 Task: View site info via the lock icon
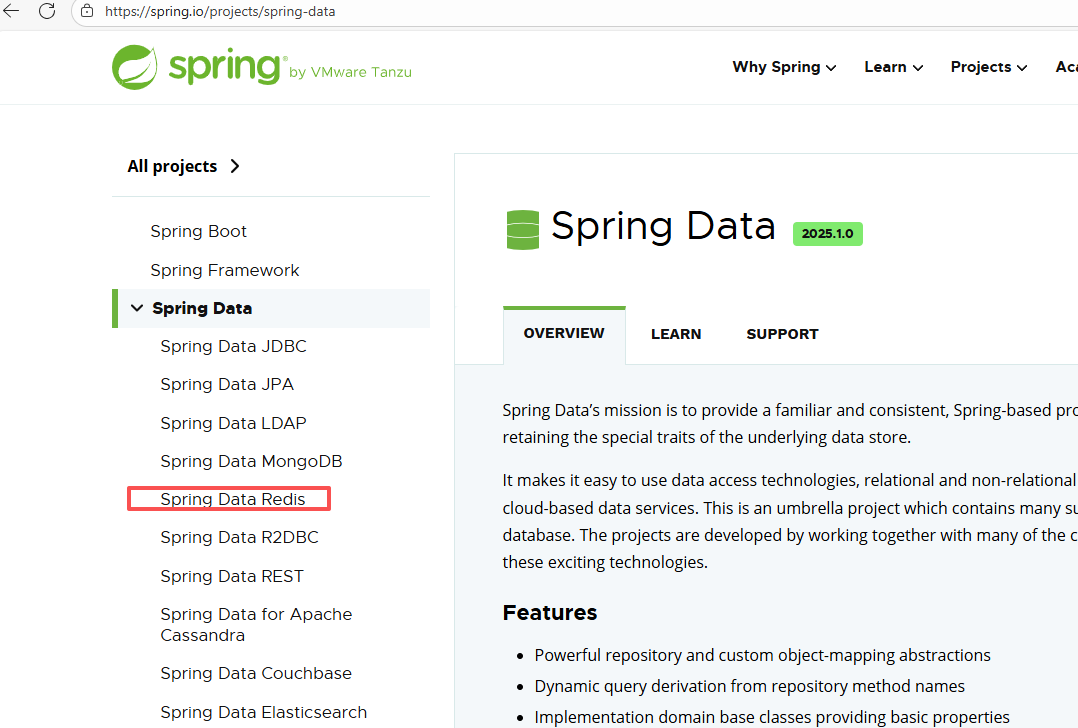pos(87,11)
